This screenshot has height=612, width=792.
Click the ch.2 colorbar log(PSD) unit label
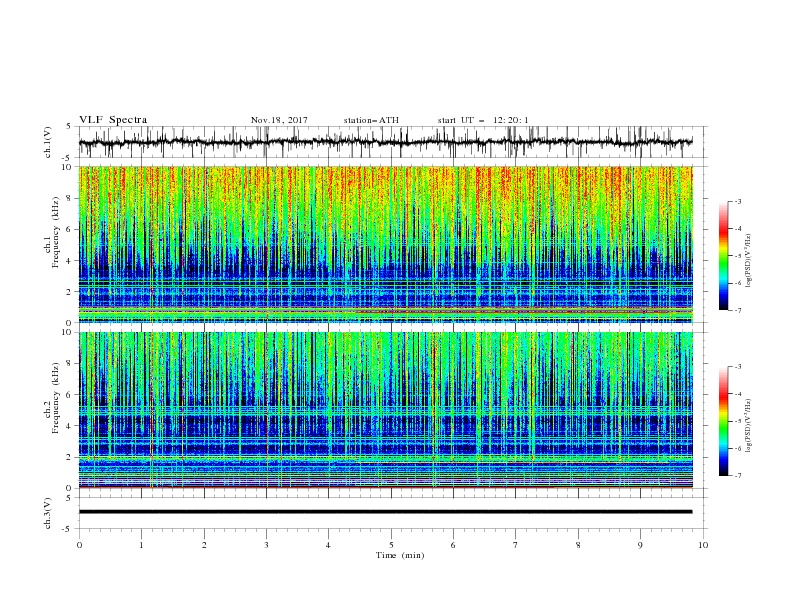(749, 426)
